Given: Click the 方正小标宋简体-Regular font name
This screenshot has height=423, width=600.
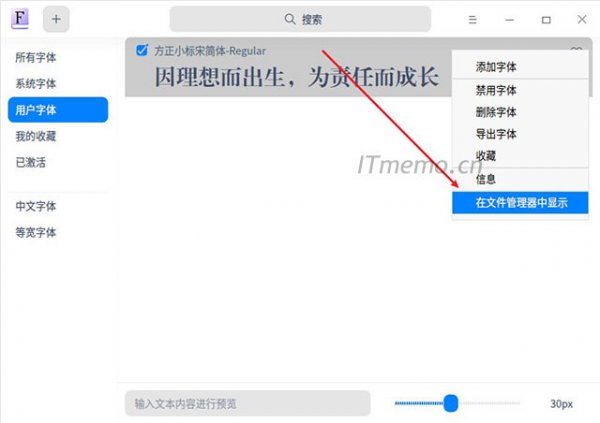Looking at the screenshot, I should (210, 51).
